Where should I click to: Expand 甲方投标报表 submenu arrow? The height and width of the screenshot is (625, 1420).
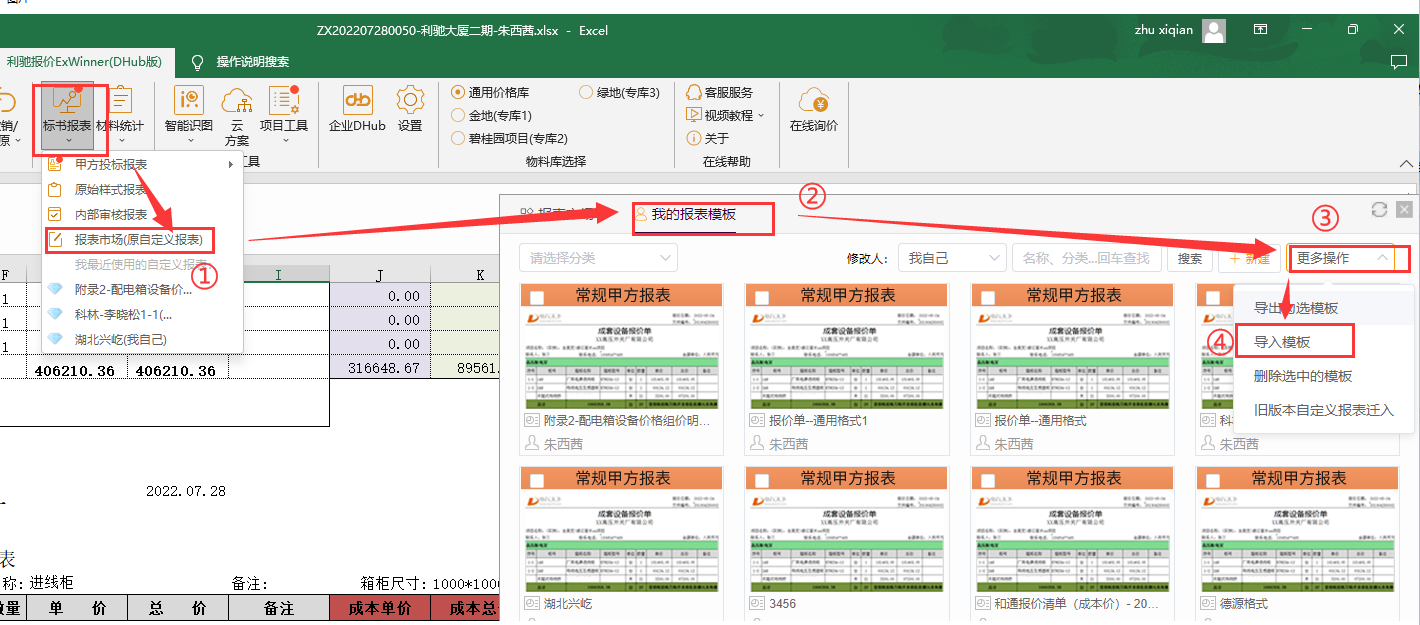tap(231, 164)
